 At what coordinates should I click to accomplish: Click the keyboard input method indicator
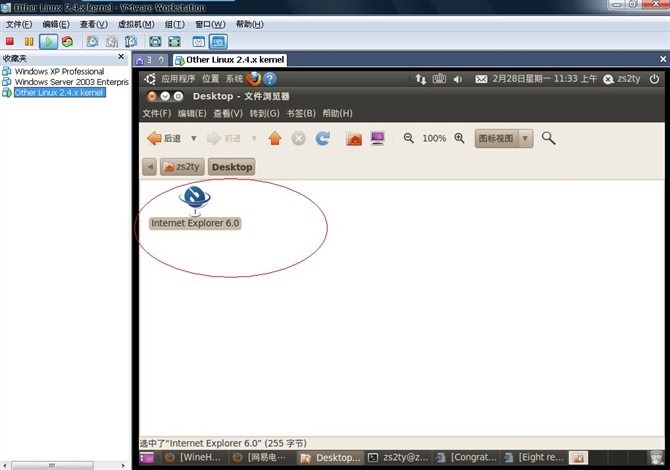click(439, 79)
